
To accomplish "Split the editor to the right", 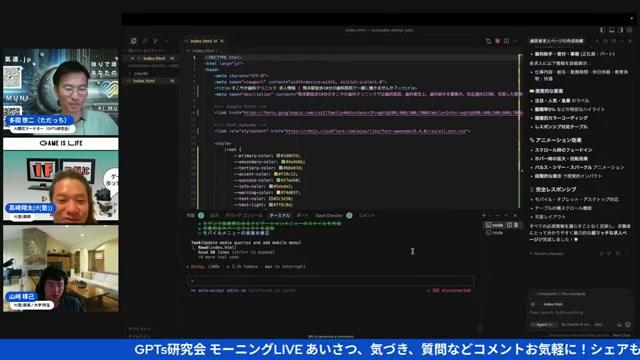I will click(x=507, y=41).
